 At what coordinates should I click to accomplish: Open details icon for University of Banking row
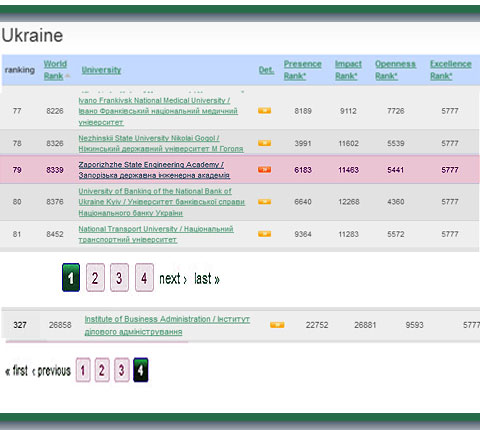point(264,202)
